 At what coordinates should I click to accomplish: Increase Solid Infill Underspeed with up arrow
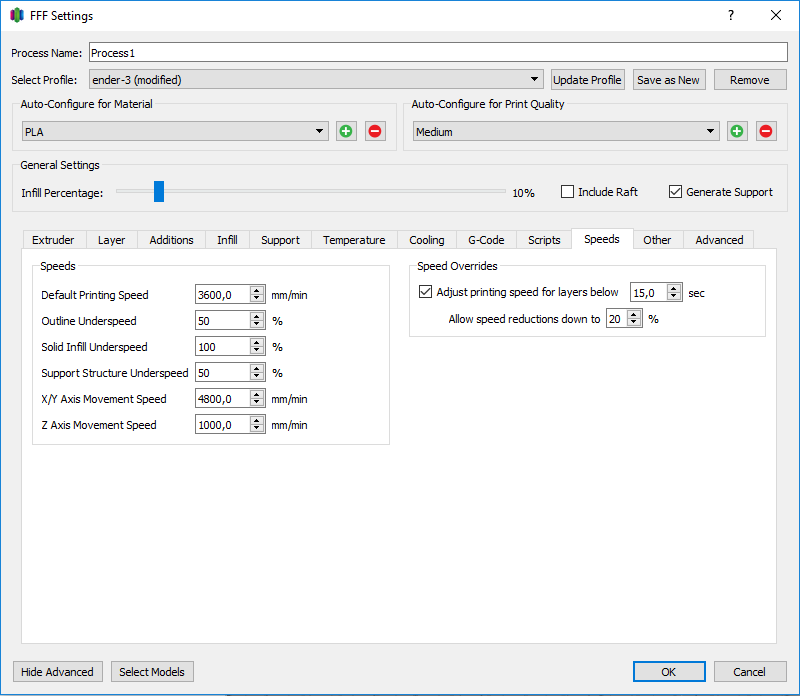tap(257, 342)
